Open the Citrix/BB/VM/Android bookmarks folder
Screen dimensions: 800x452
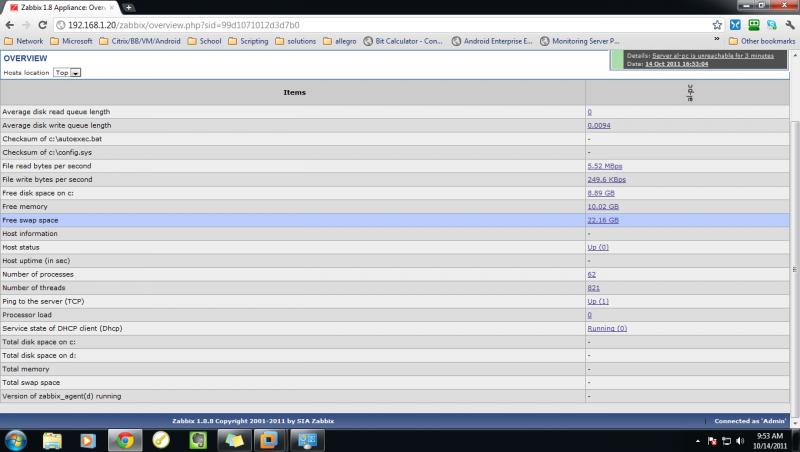(x=140, y=41)
